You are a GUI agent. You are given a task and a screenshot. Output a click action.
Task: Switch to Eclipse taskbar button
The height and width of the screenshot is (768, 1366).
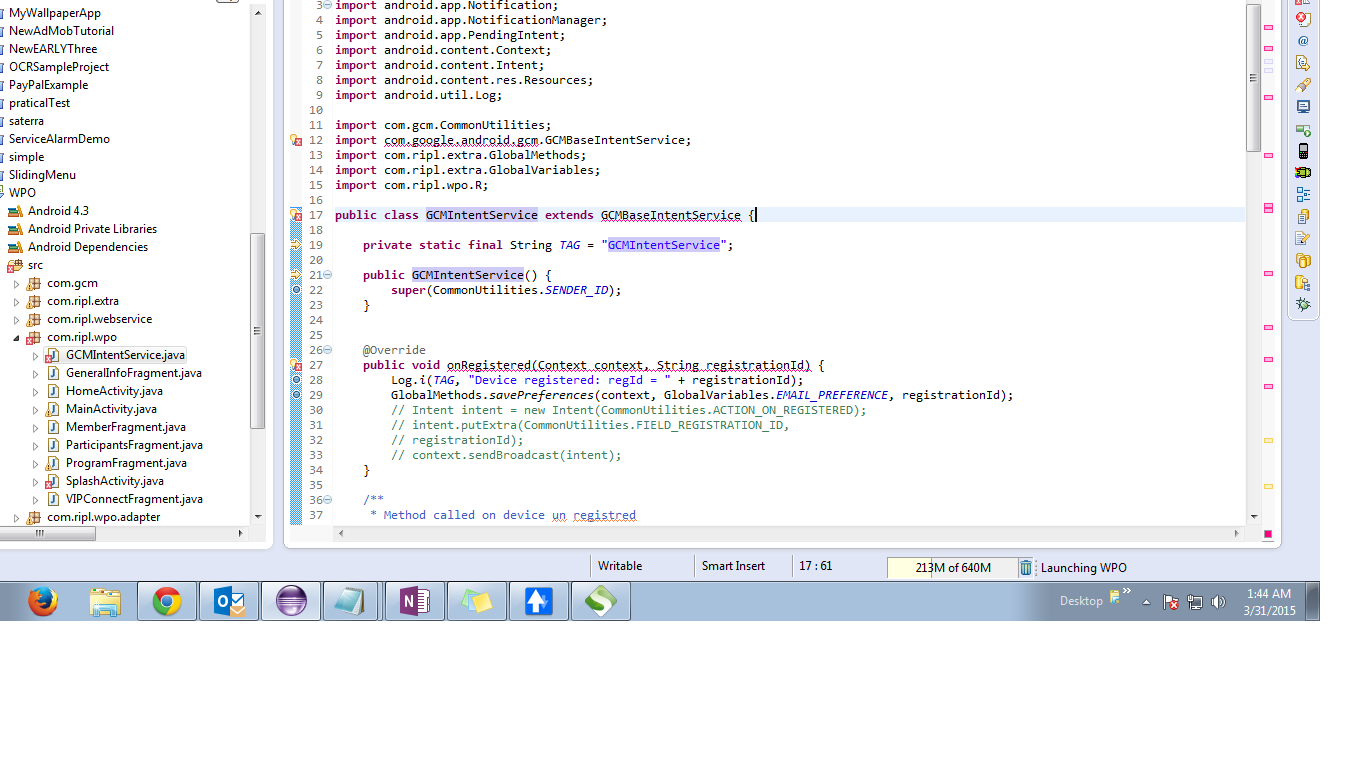tap(291, 601)
